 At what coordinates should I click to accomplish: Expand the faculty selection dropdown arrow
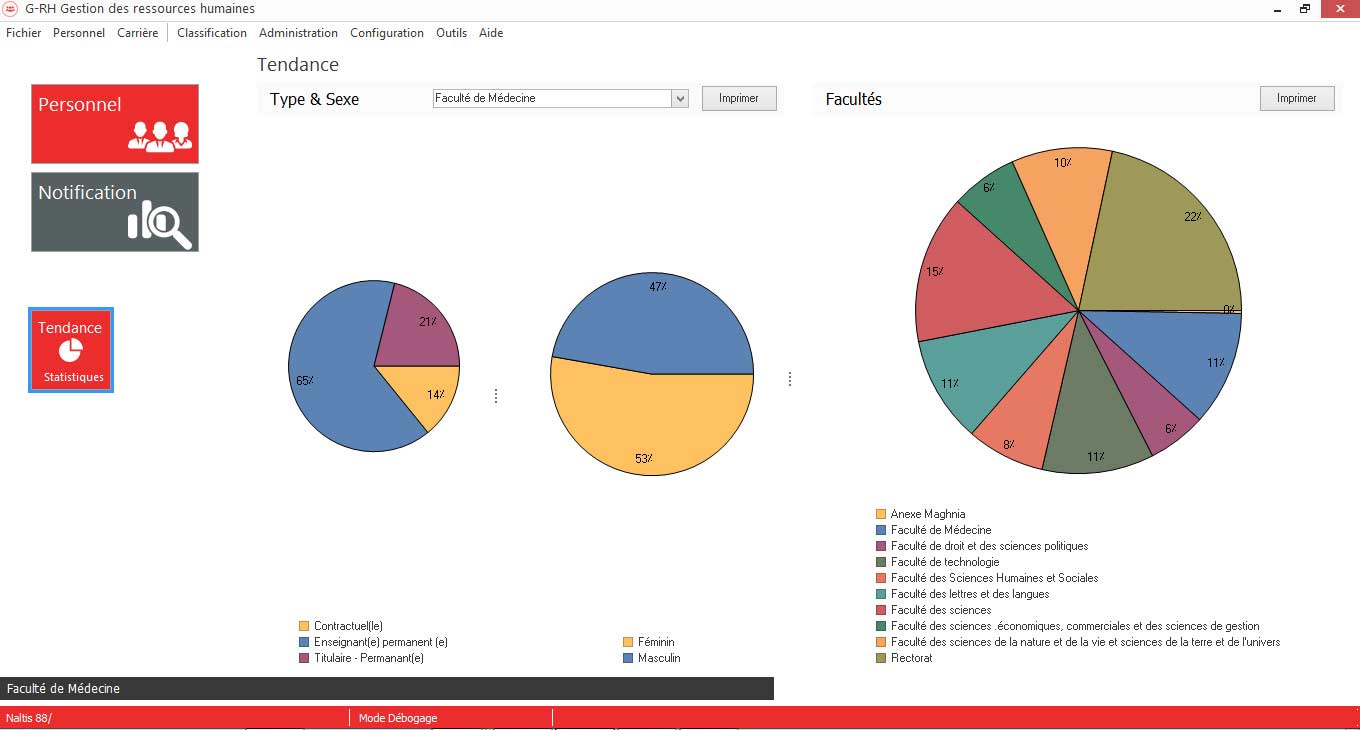tap(680, 98)
